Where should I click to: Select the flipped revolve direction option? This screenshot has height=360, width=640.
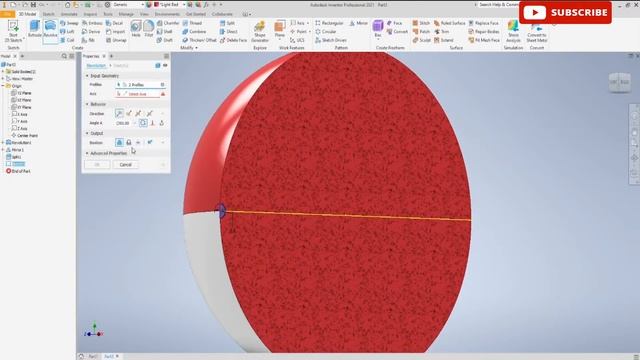pos(129,113)
